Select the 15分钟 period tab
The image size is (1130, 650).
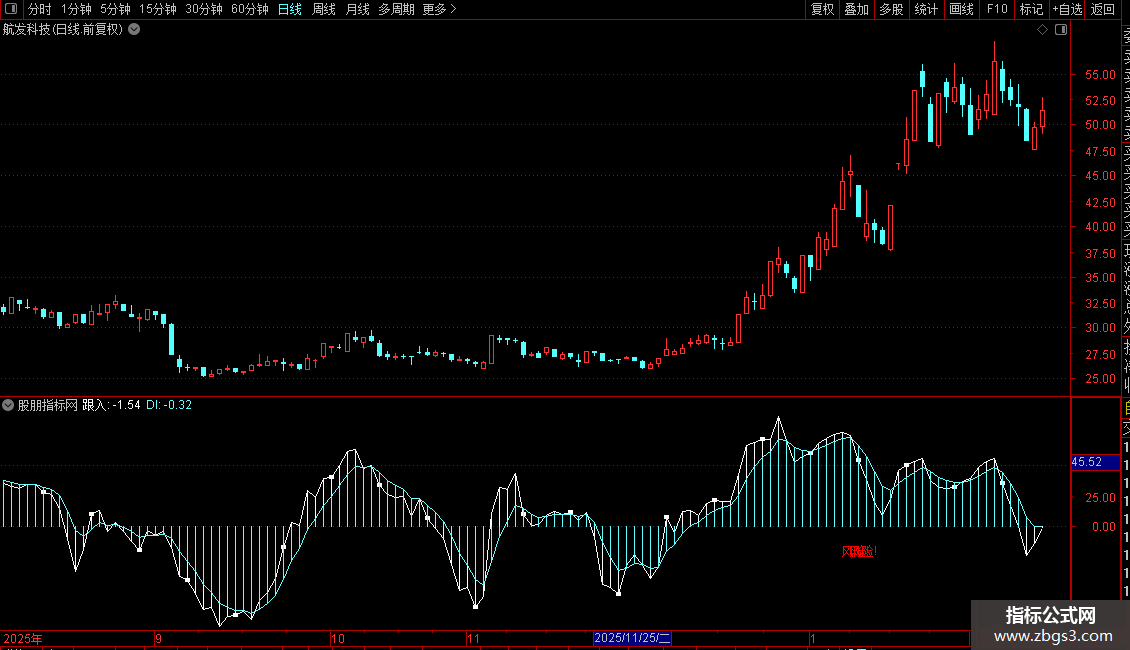coord(158,9)
